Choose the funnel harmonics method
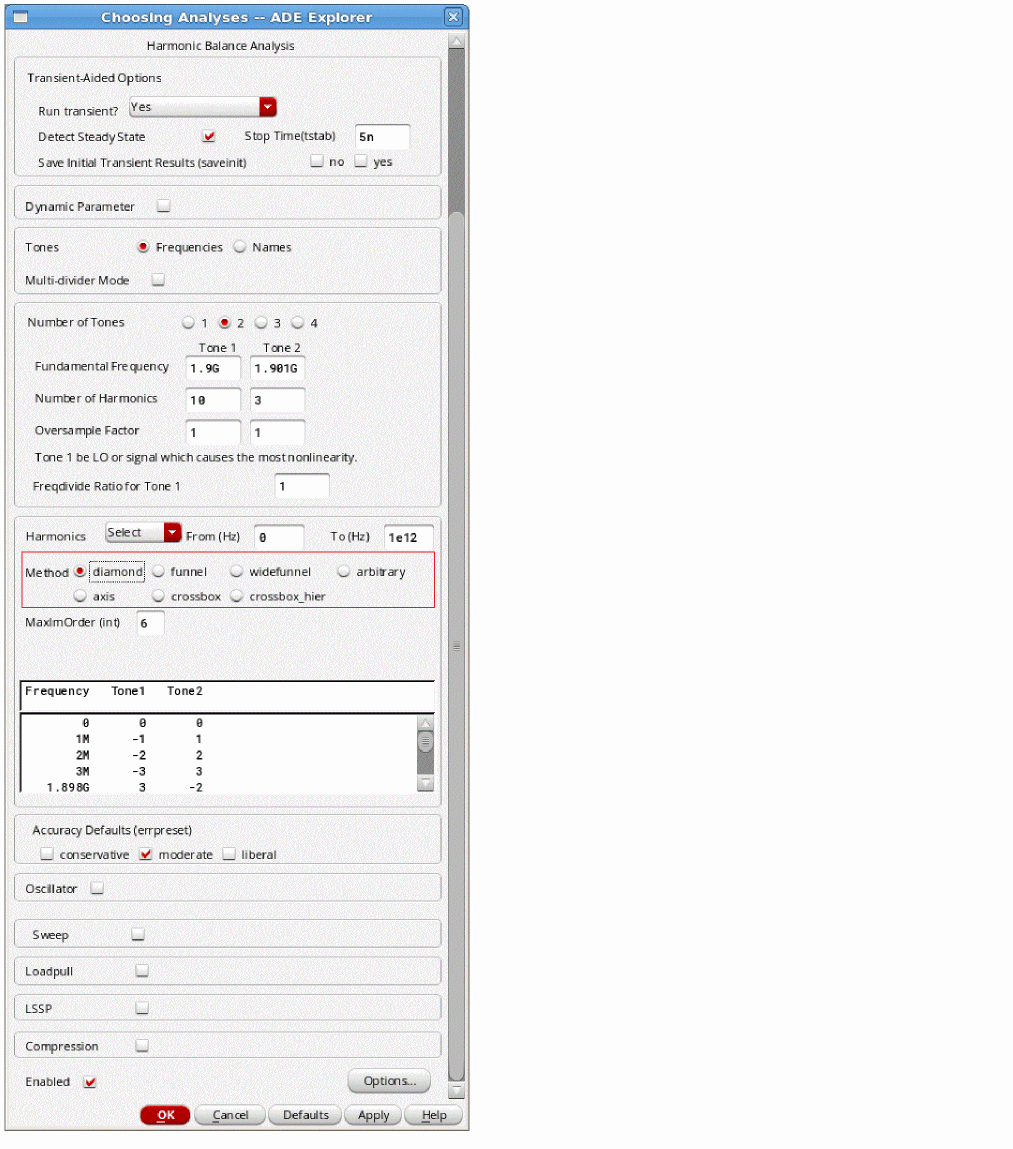1013x1149 pixels. [159, 572]
